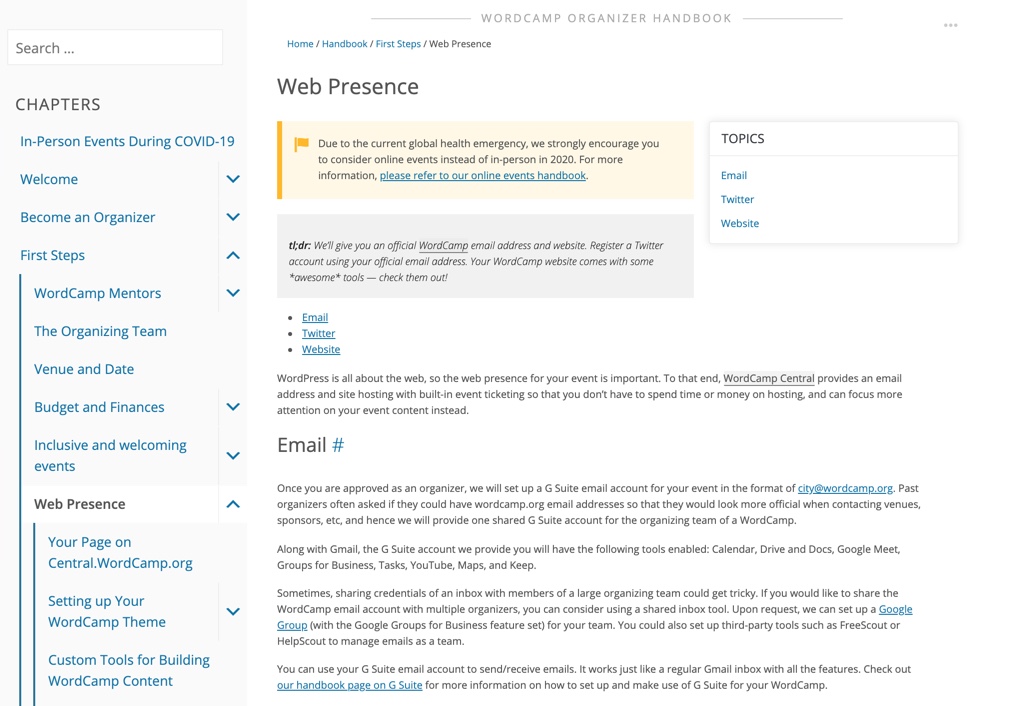Image resolution: width=1012 pixels, height=706 pixels.
Task: Open In-Person Events During COVID-19 chapter
Action: pos(127,141)
